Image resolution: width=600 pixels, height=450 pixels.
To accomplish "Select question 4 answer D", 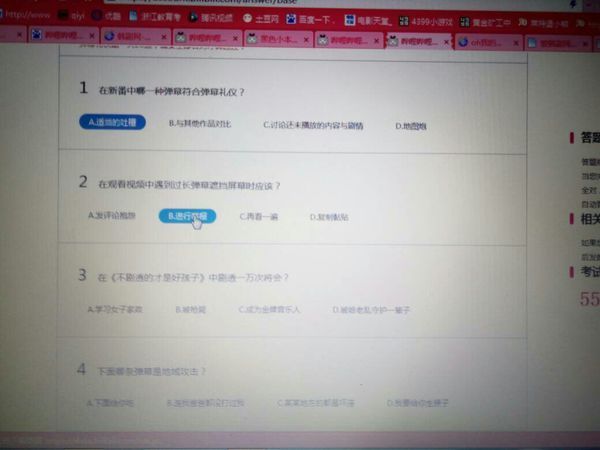I will click(417, 403).
